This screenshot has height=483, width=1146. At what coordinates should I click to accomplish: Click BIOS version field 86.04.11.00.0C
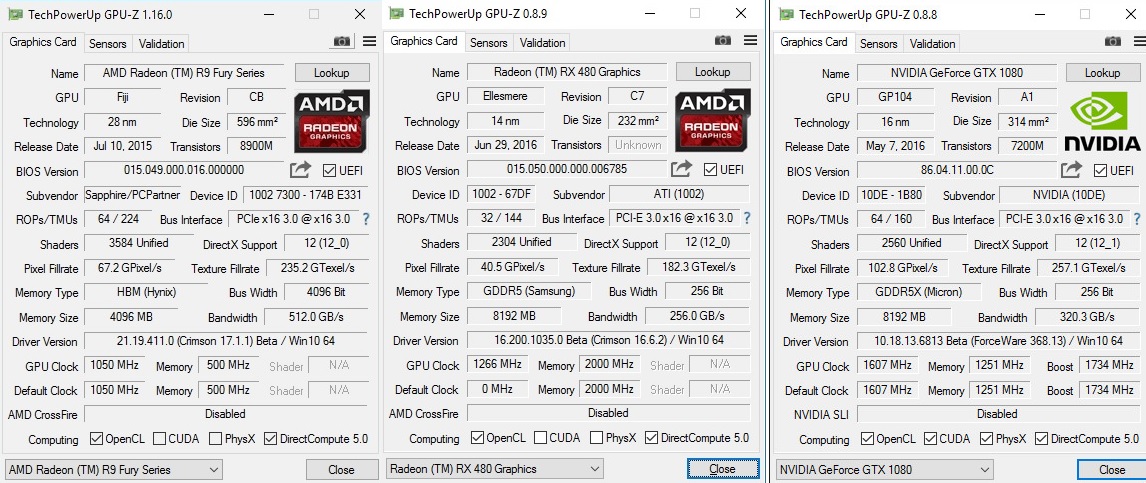click(x=955, y=171)
